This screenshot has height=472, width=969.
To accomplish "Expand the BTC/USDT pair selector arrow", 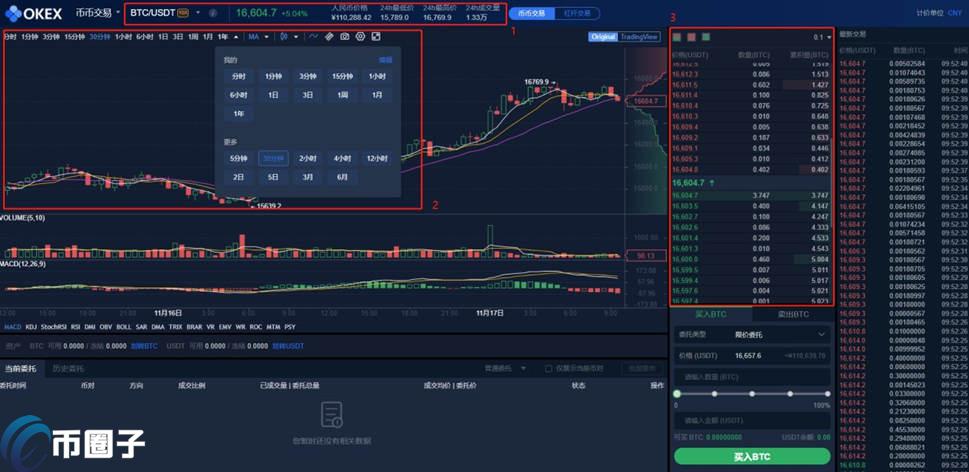I will pos(198,12).
